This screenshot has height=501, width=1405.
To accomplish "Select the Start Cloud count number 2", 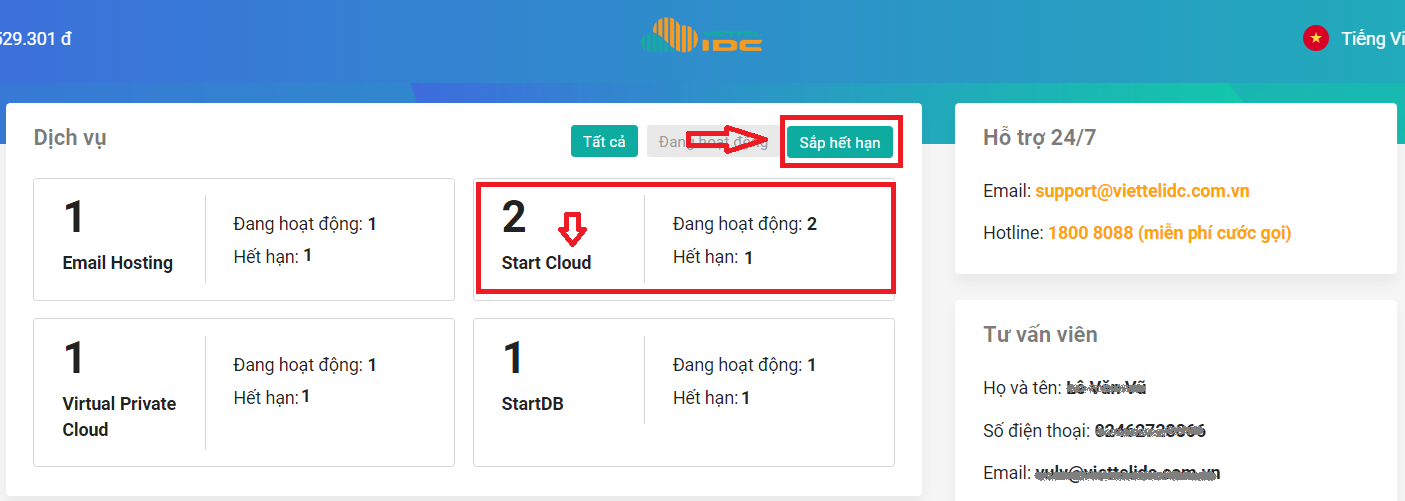I will click(514, 217).
